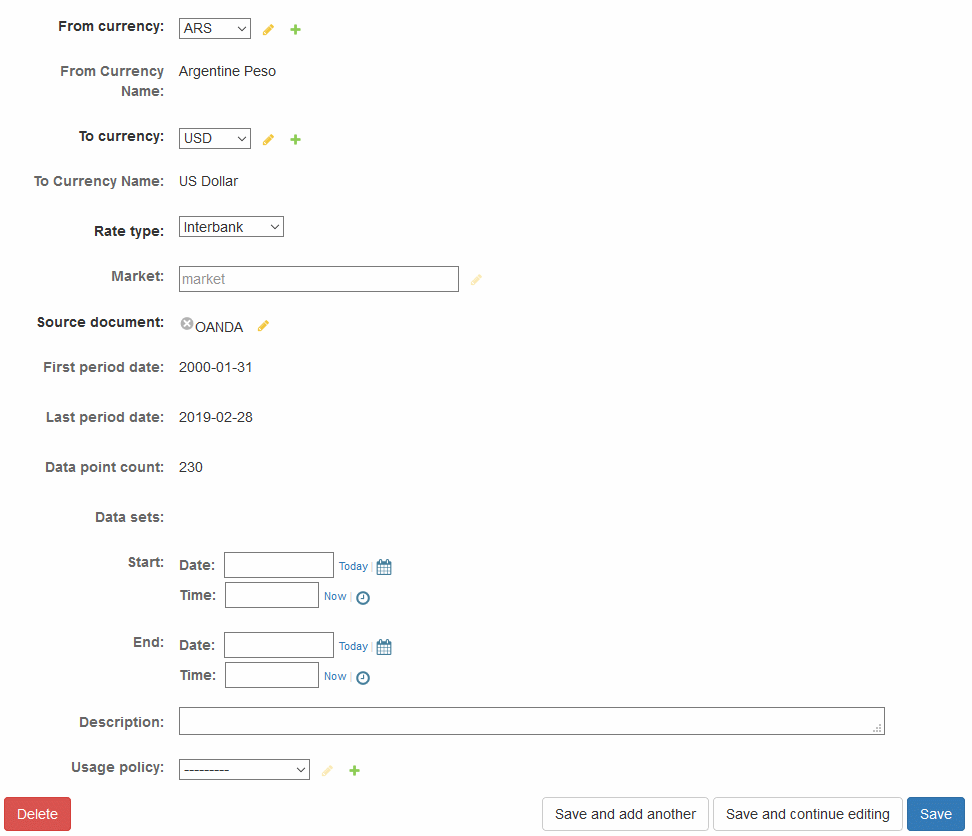Open the calendar picker for End date
The image size is (972, 836).
tap(384, 647)
